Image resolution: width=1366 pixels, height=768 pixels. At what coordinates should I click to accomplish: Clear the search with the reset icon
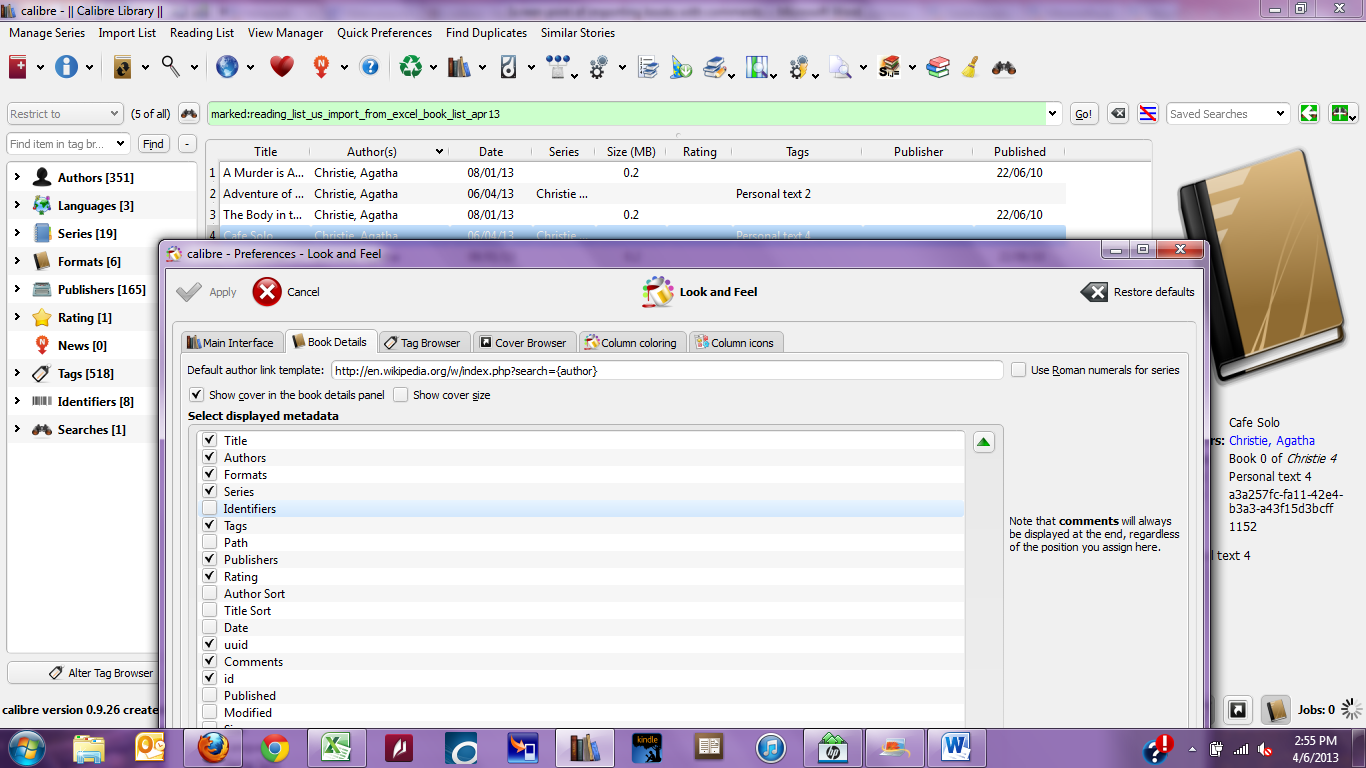(x=1119, y=114)
